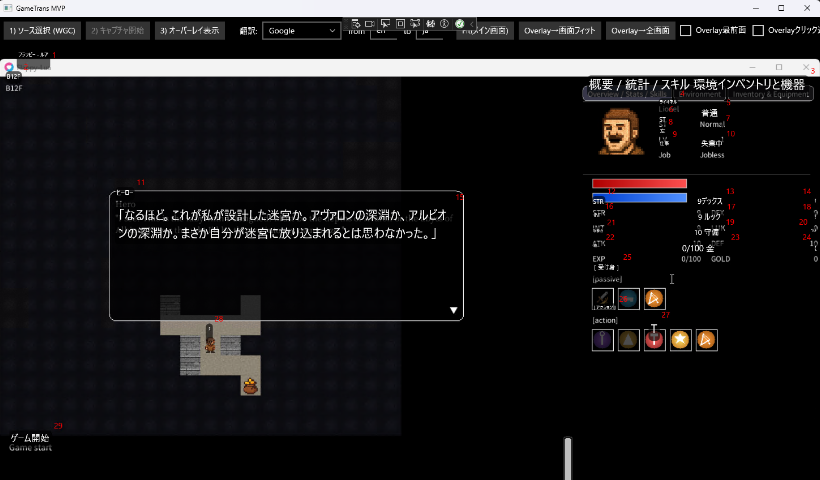The width and height of the screenshot is (820, 480).
Task: Open the Inventory & Equipment tab
Action: (769, 94)
